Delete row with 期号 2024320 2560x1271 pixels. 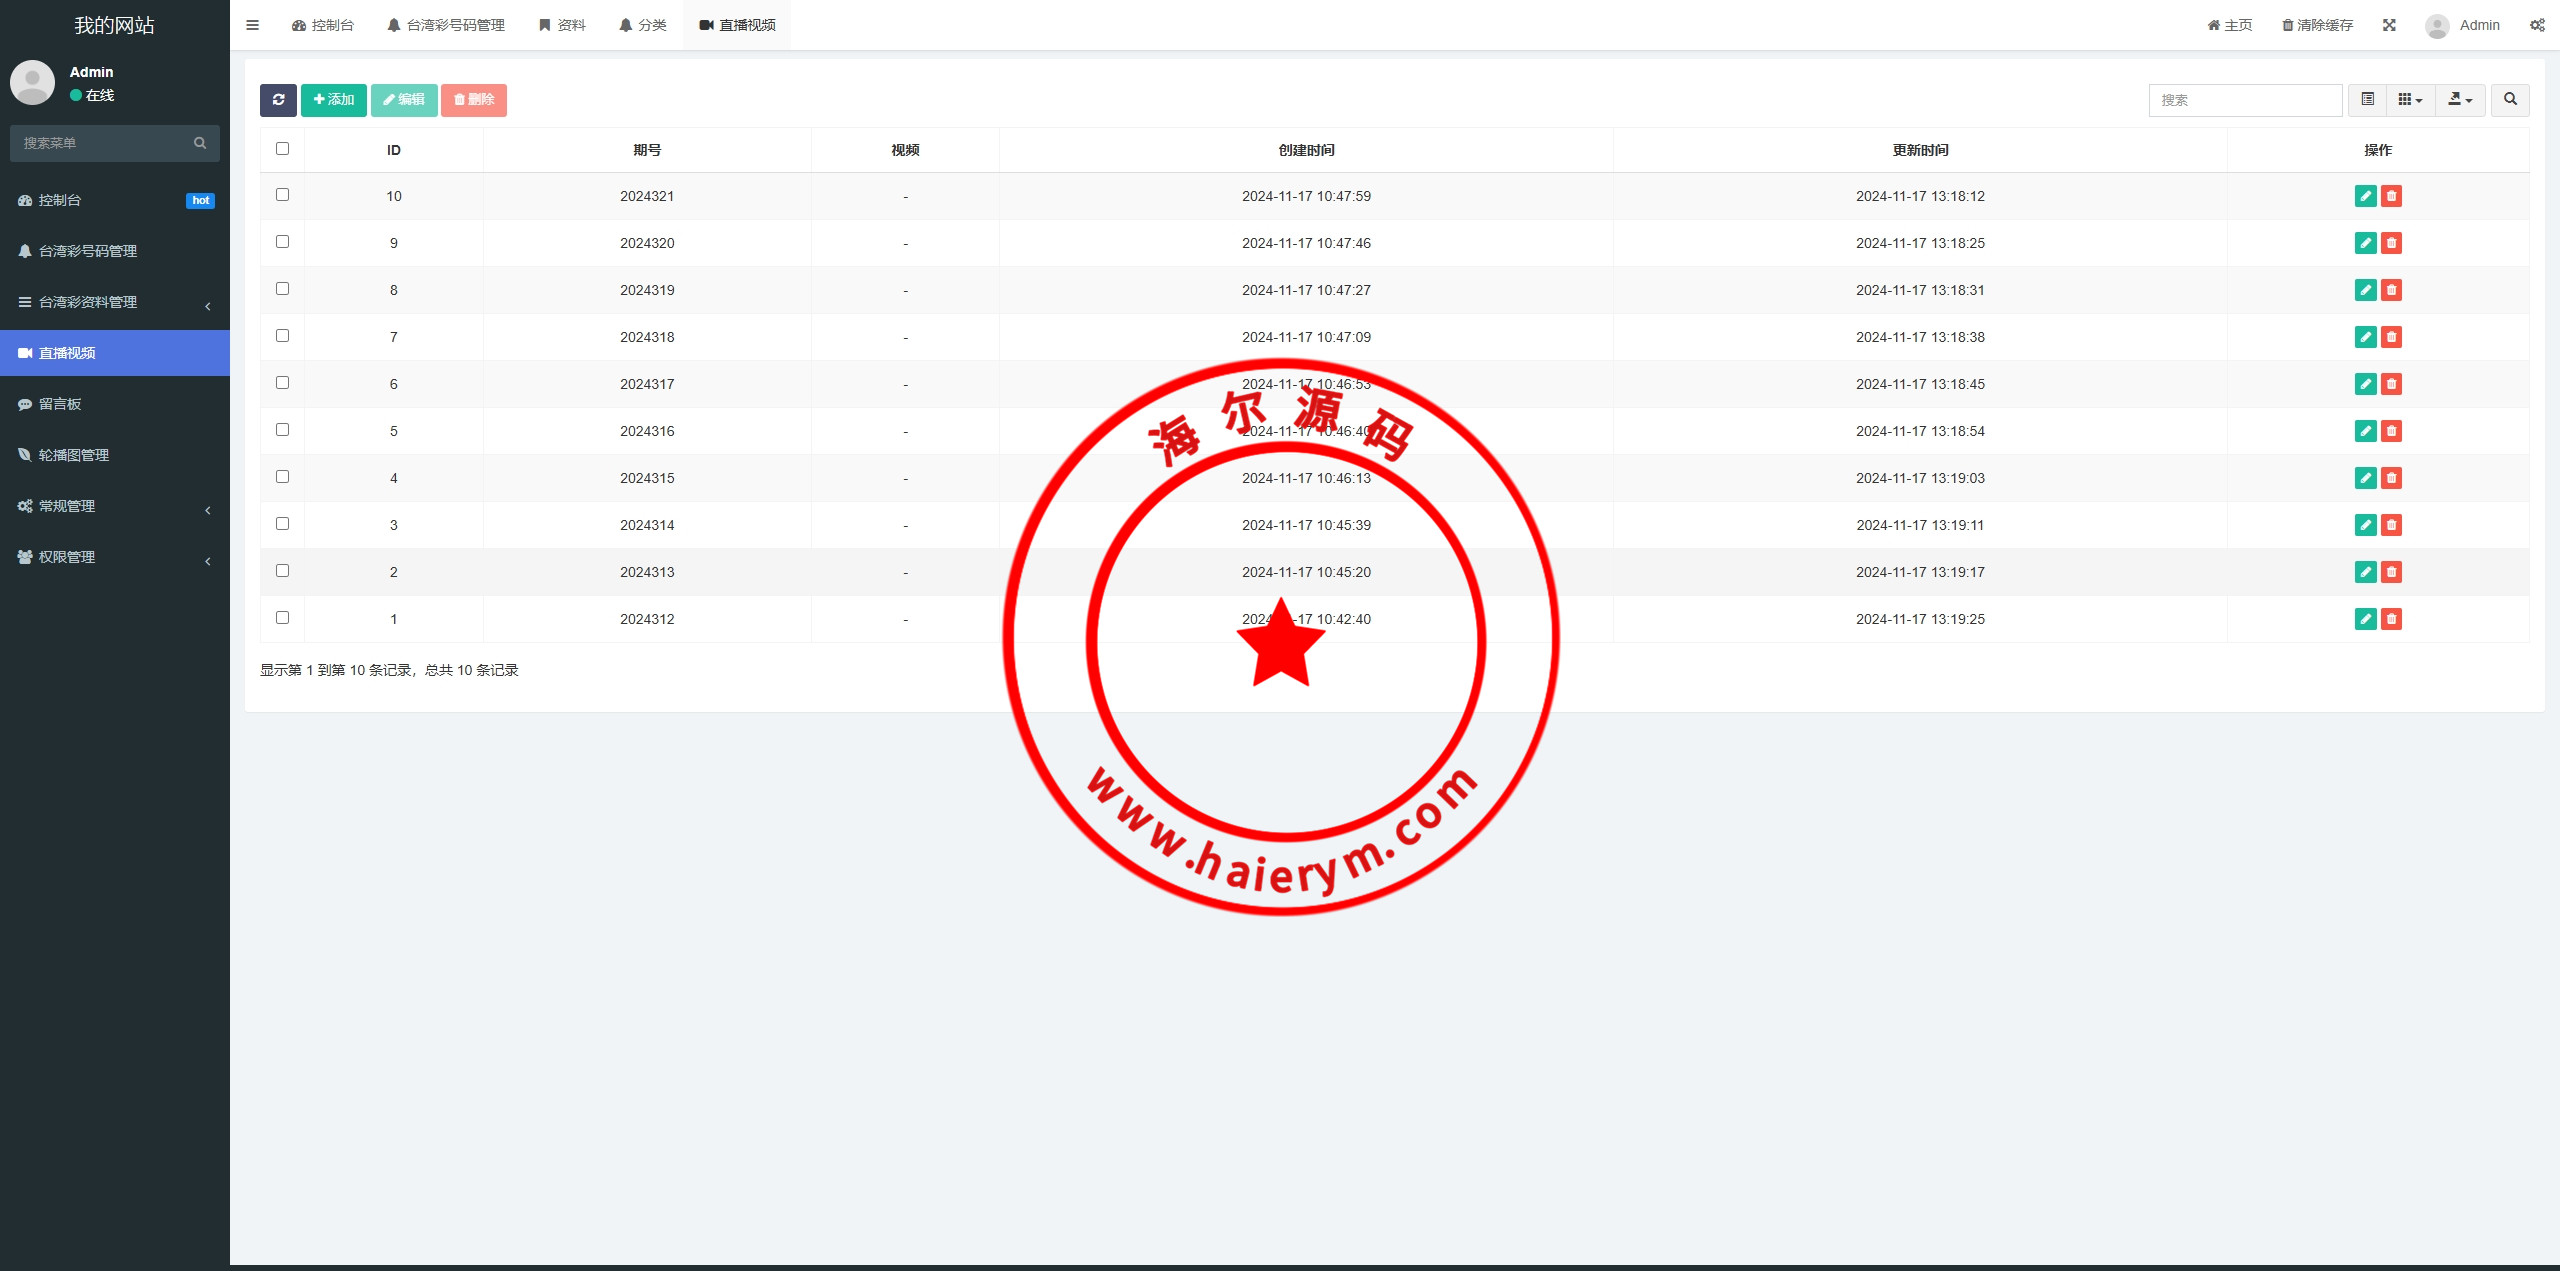click(2391, 243)
